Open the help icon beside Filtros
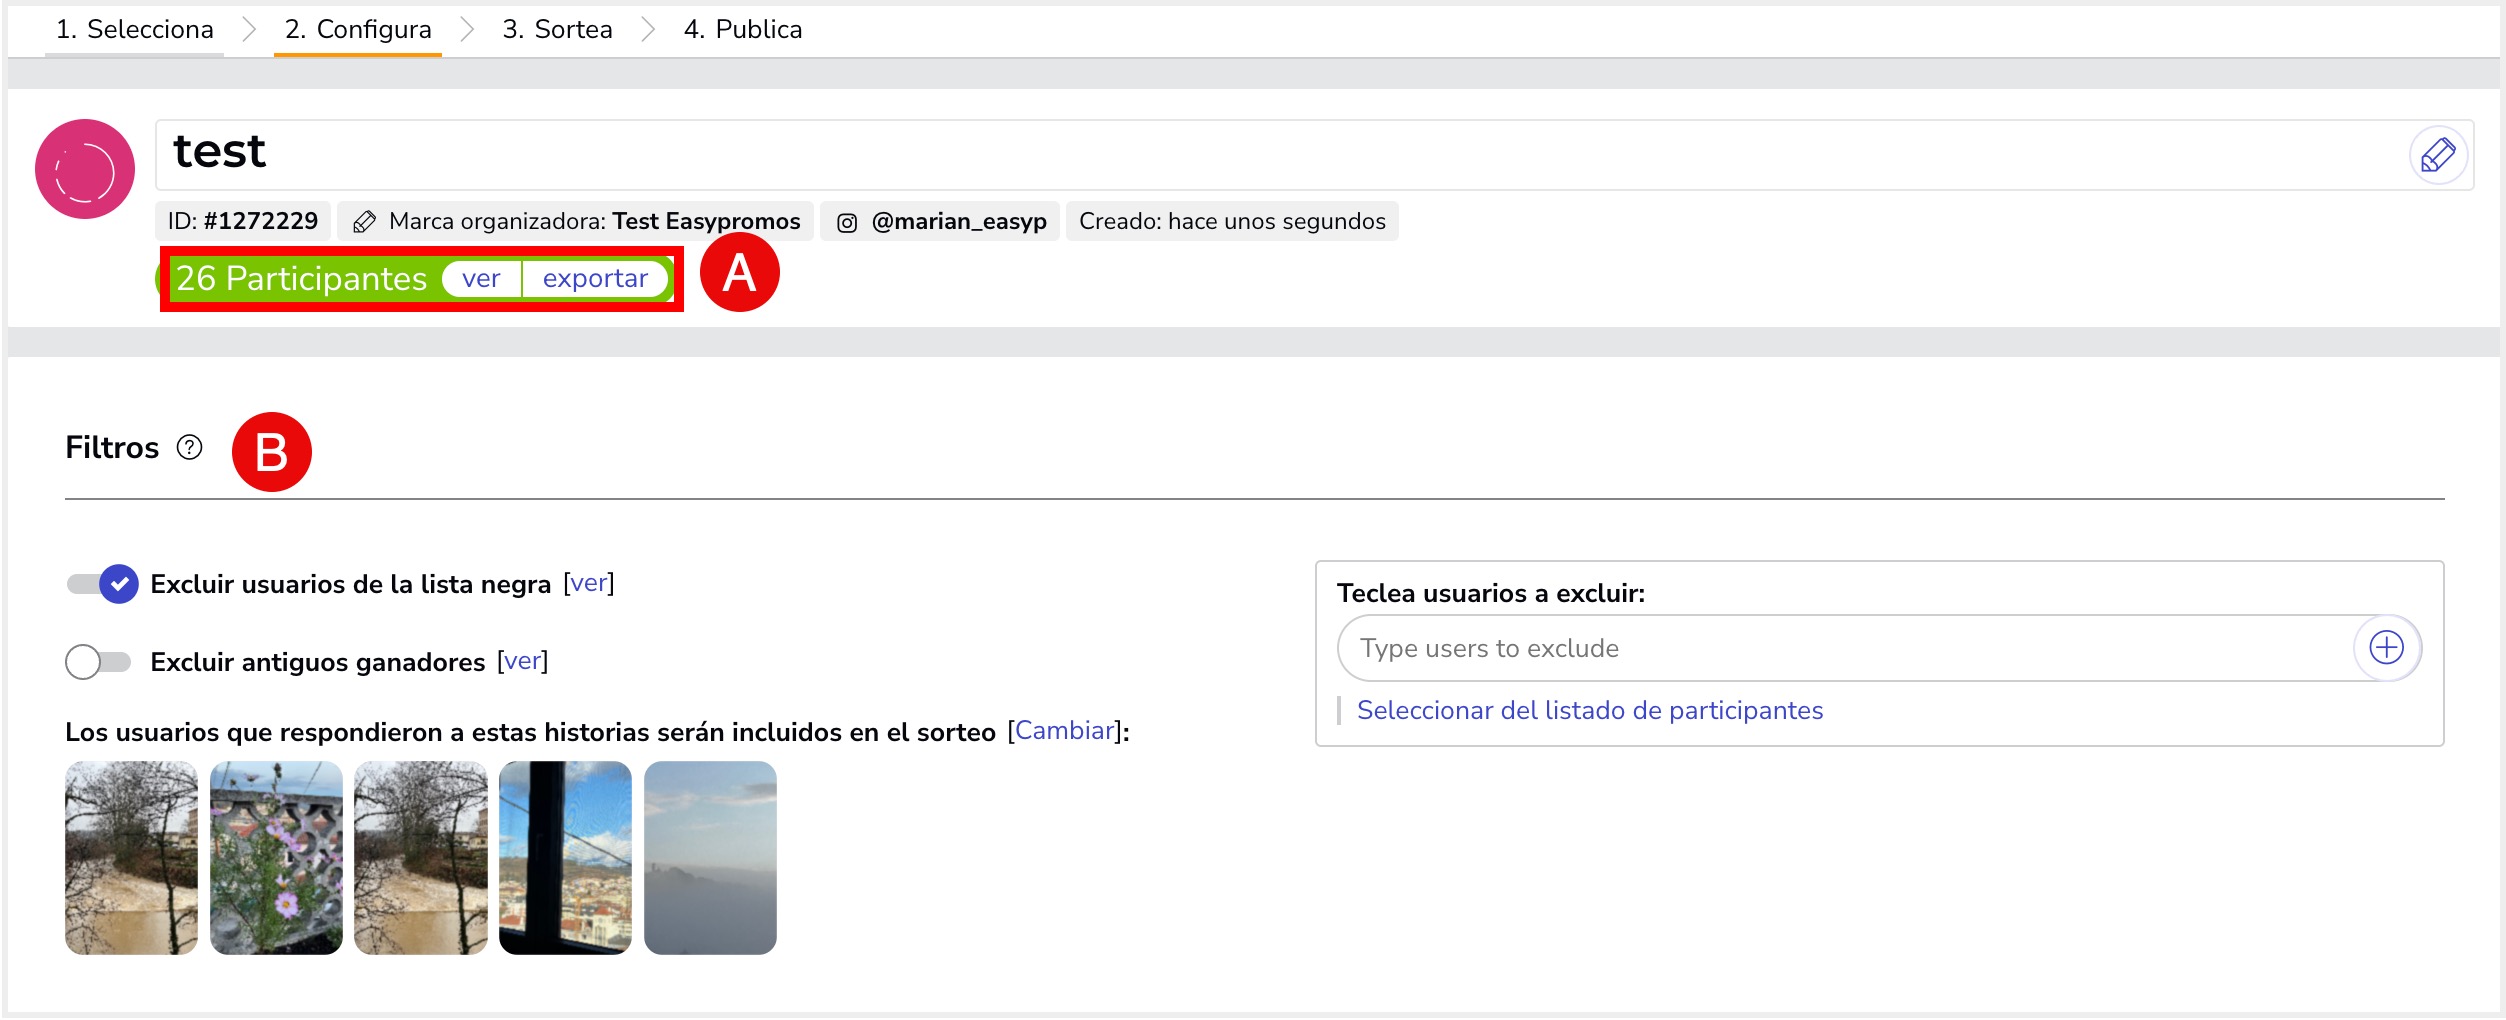 pyautogui.click(x=190, y=449)
